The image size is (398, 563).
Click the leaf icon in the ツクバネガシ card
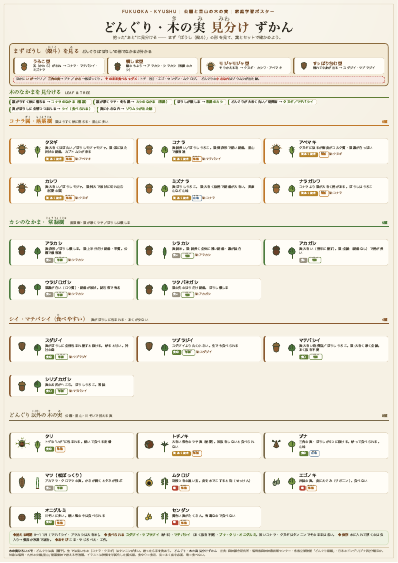[x=165, y=289]
